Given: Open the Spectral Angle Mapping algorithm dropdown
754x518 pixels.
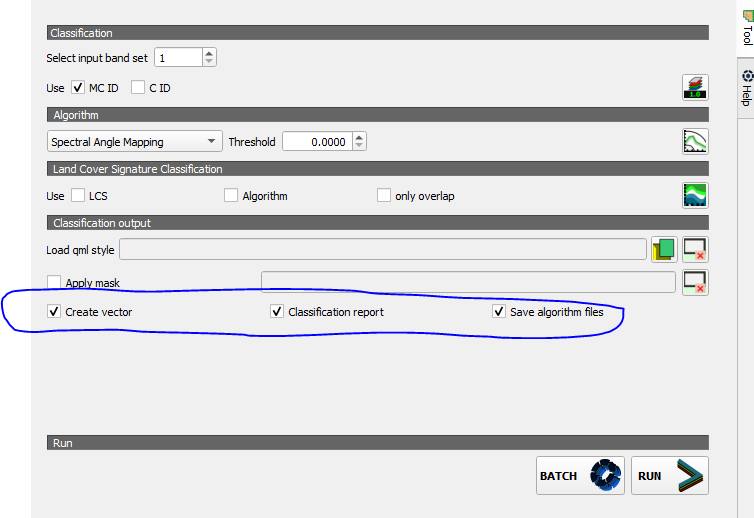Looking at the screenshot, I should (135, 141).
